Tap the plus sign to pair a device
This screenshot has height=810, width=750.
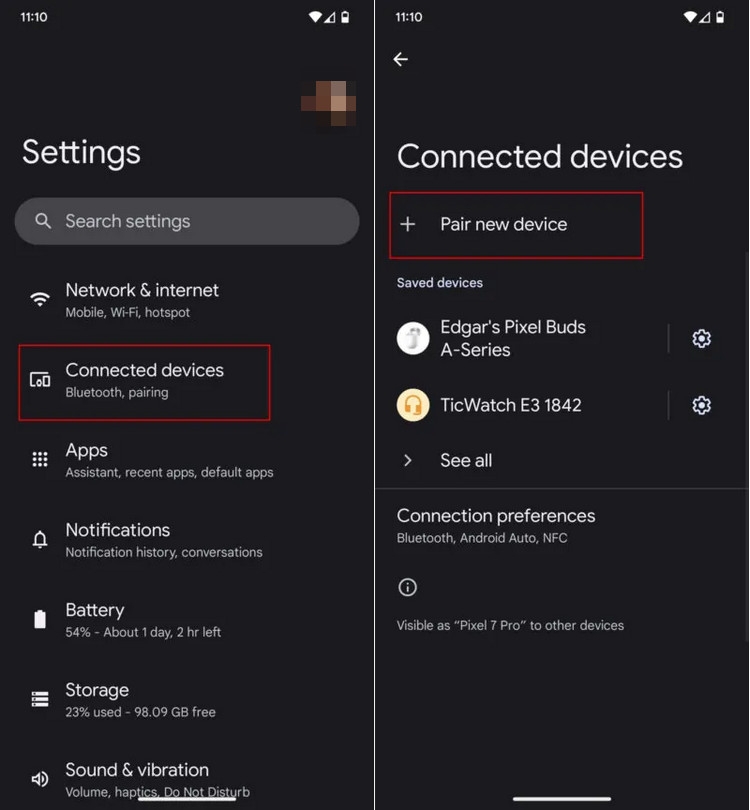[408, 225]
